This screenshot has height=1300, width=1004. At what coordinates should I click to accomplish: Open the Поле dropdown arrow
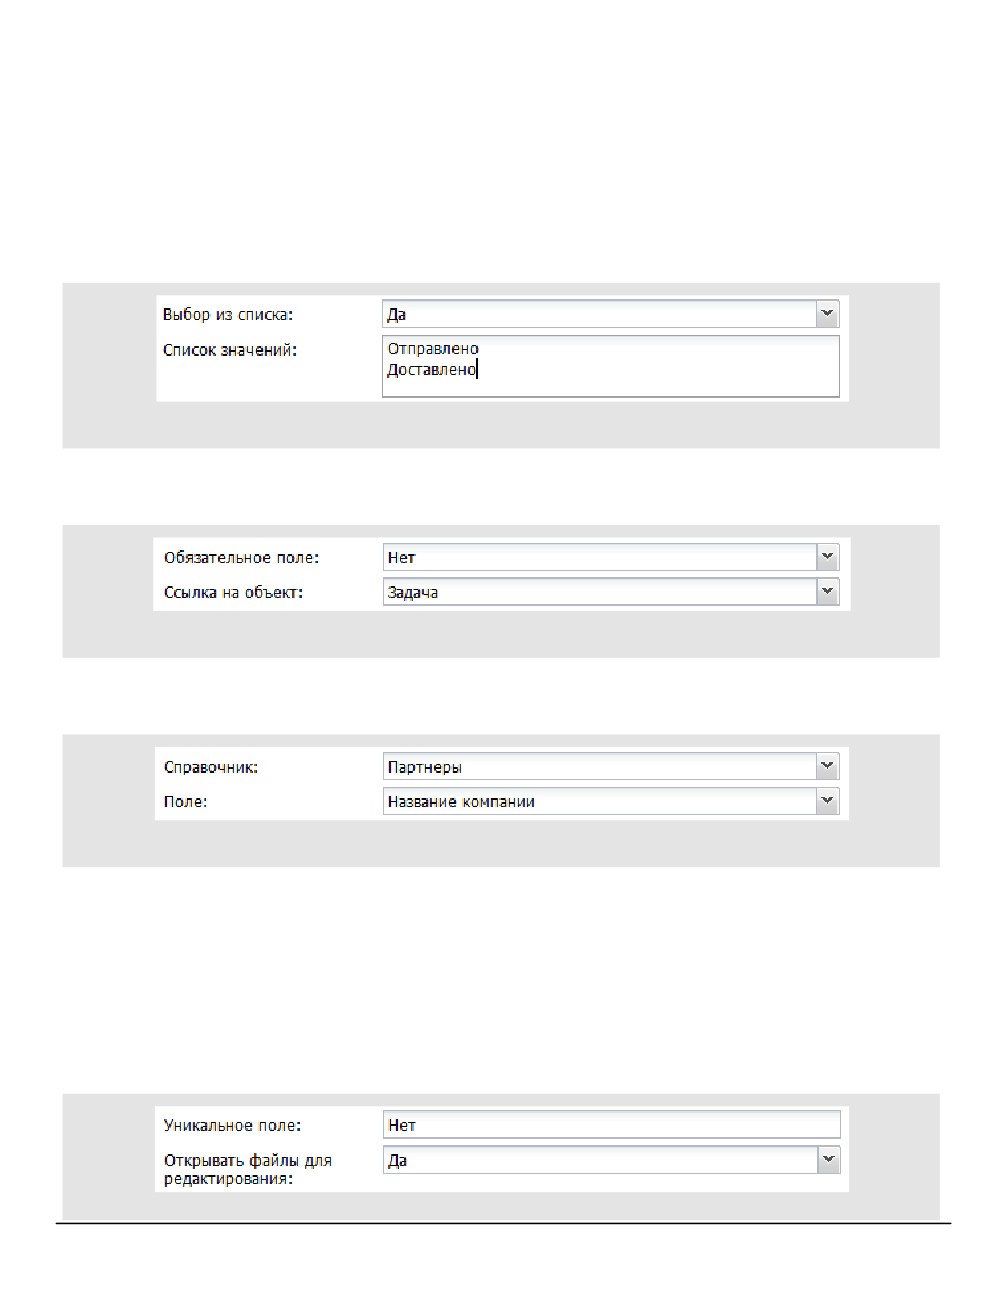827,801
